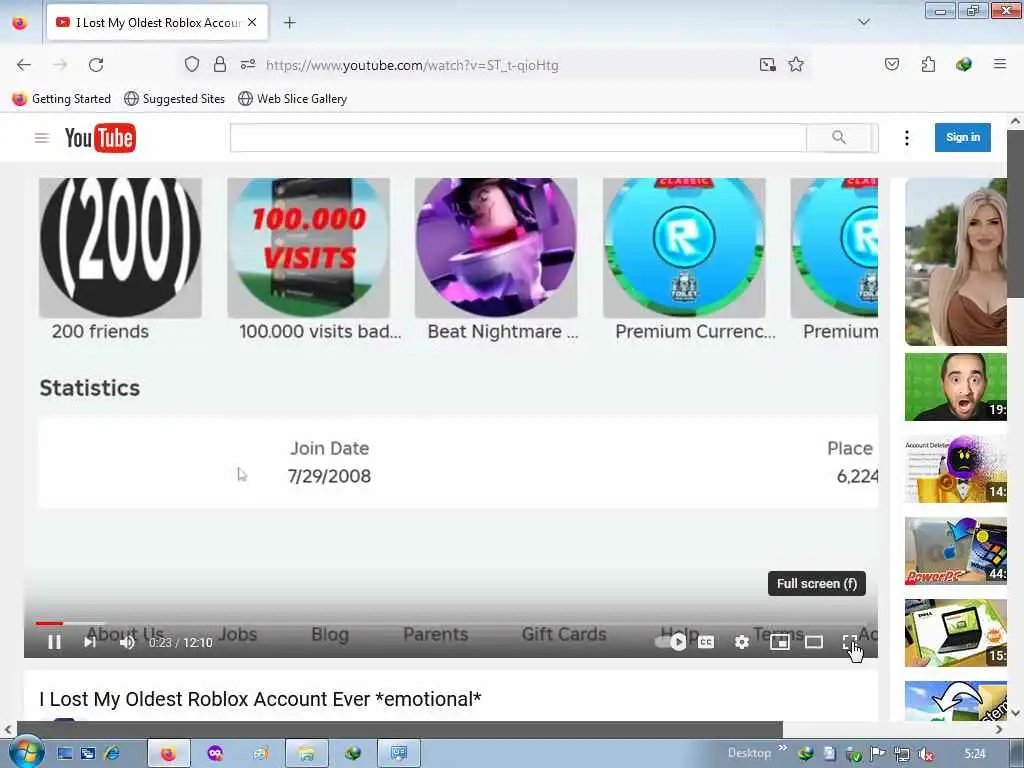Open Firefox application menu
Viewport: 1024px width, 768px height.
(999, 64)
